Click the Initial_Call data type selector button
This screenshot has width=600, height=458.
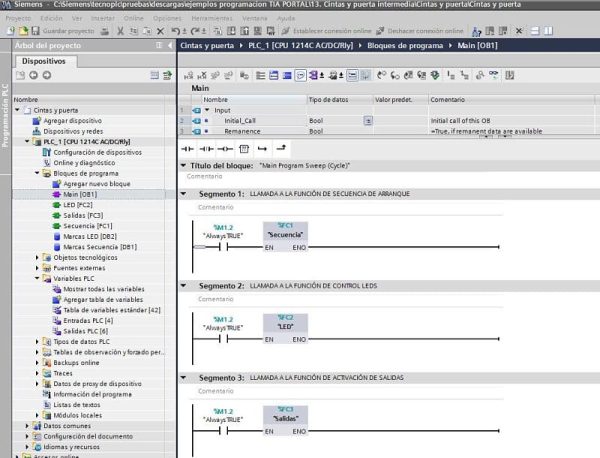pos(368,120)
